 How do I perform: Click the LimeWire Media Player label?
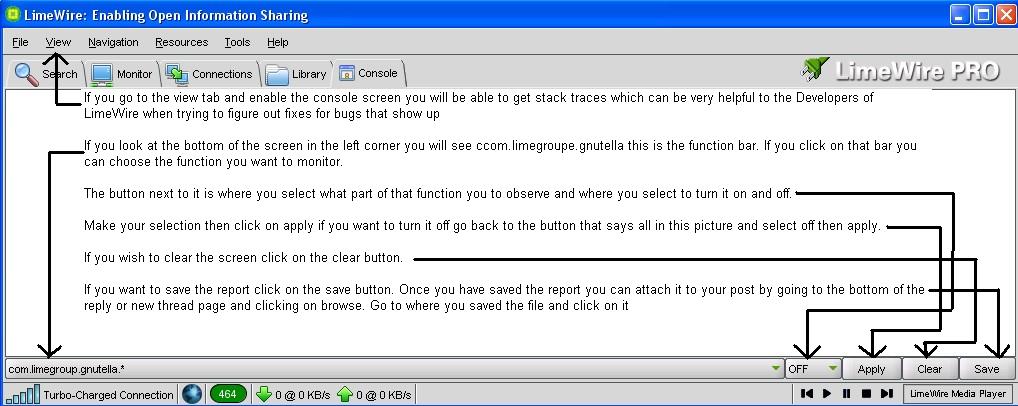[958, 394]
